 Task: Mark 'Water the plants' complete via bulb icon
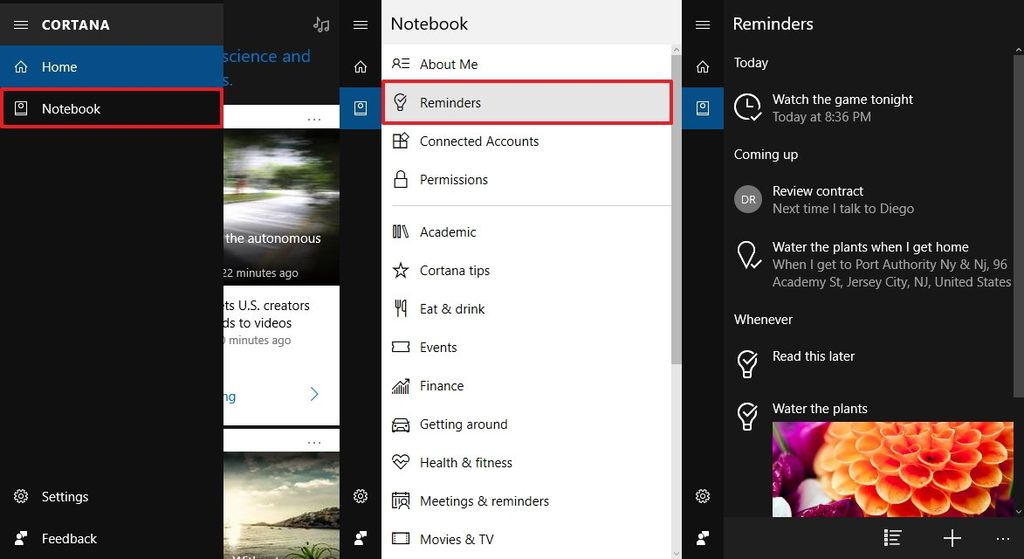pos(747,416)
